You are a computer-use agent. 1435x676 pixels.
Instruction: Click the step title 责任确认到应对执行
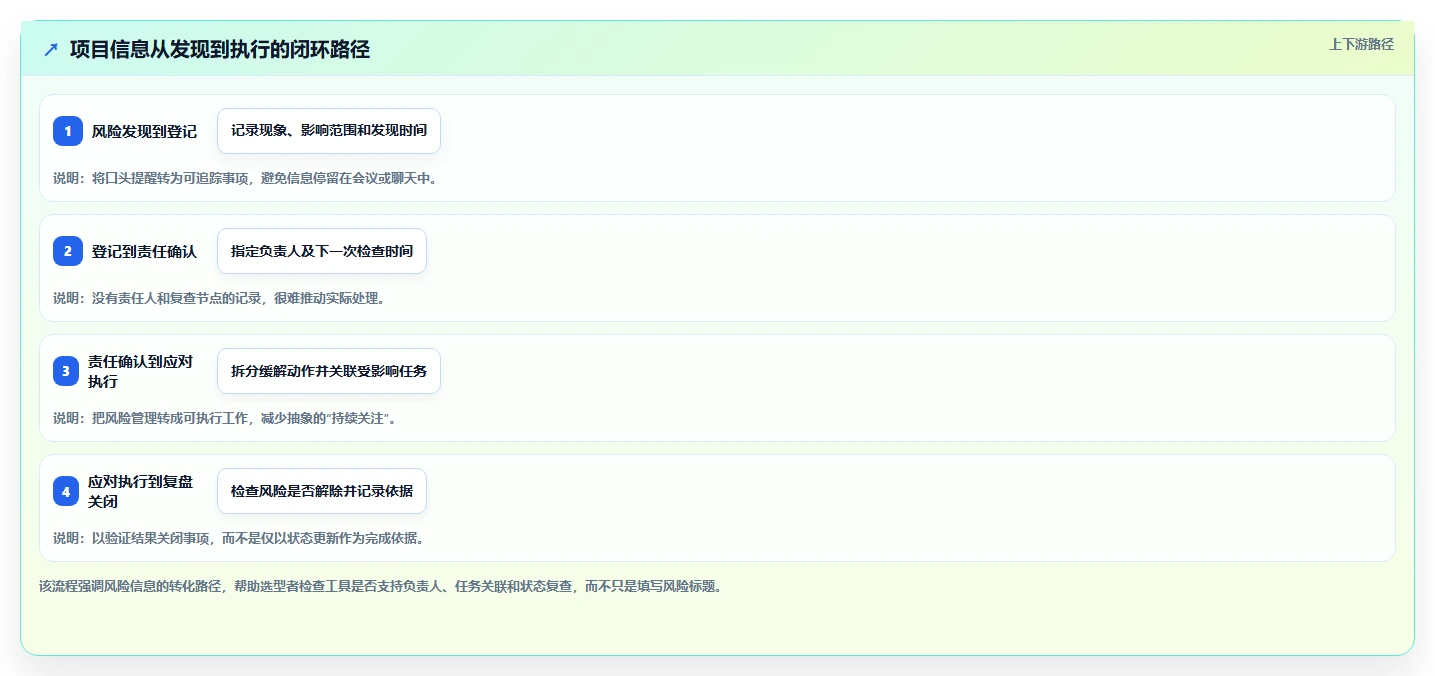coord(141,371)
